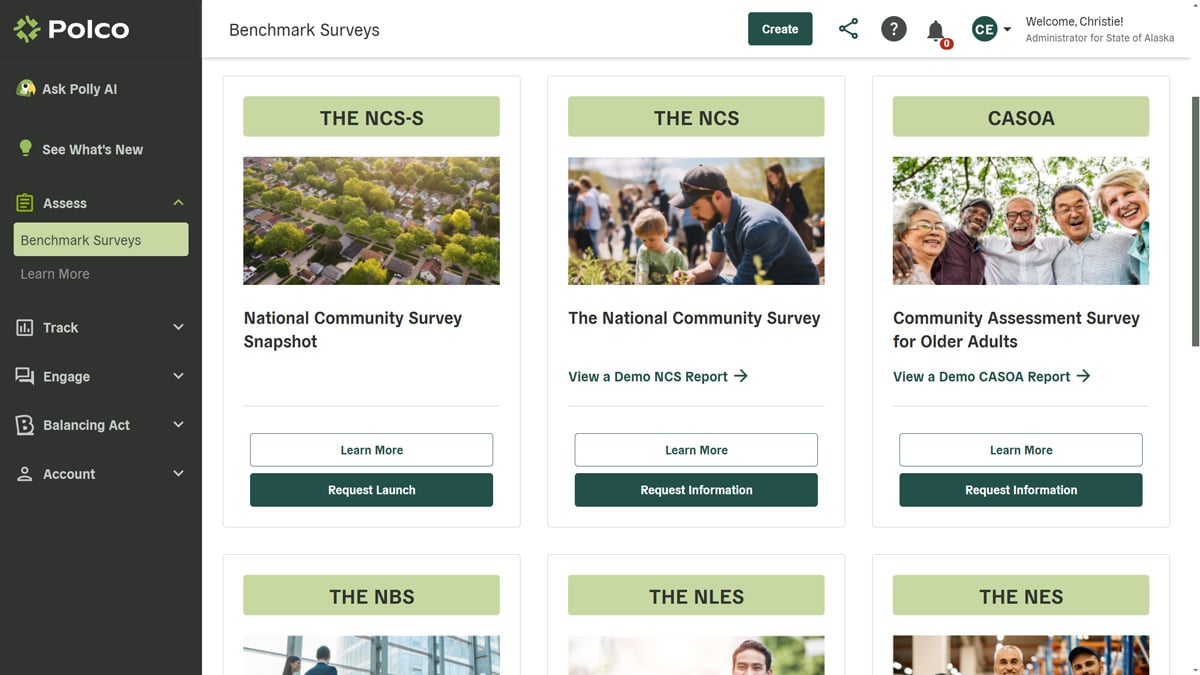
Task: Click the CE profile avatar
Action: (x=983, y=28)
